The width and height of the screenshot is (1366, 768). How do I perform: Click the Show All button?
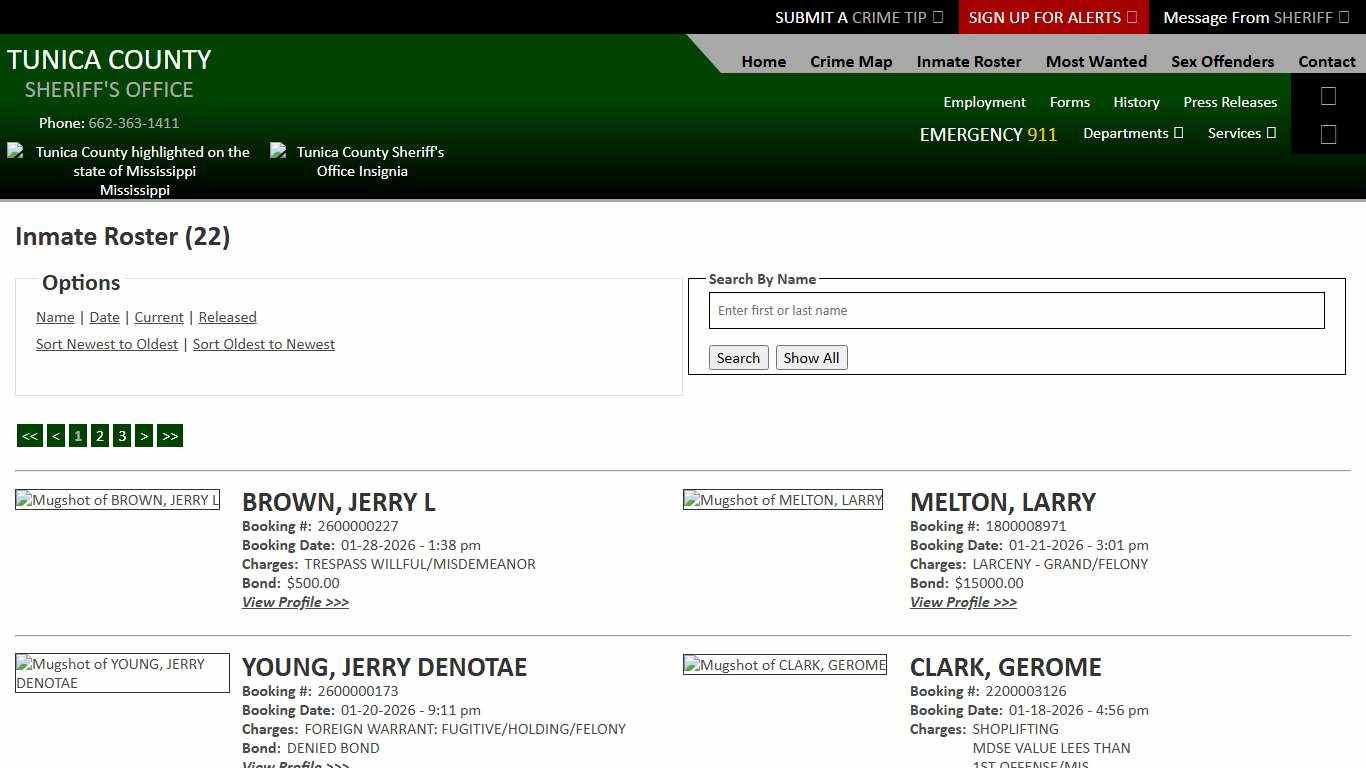point(811,357)
